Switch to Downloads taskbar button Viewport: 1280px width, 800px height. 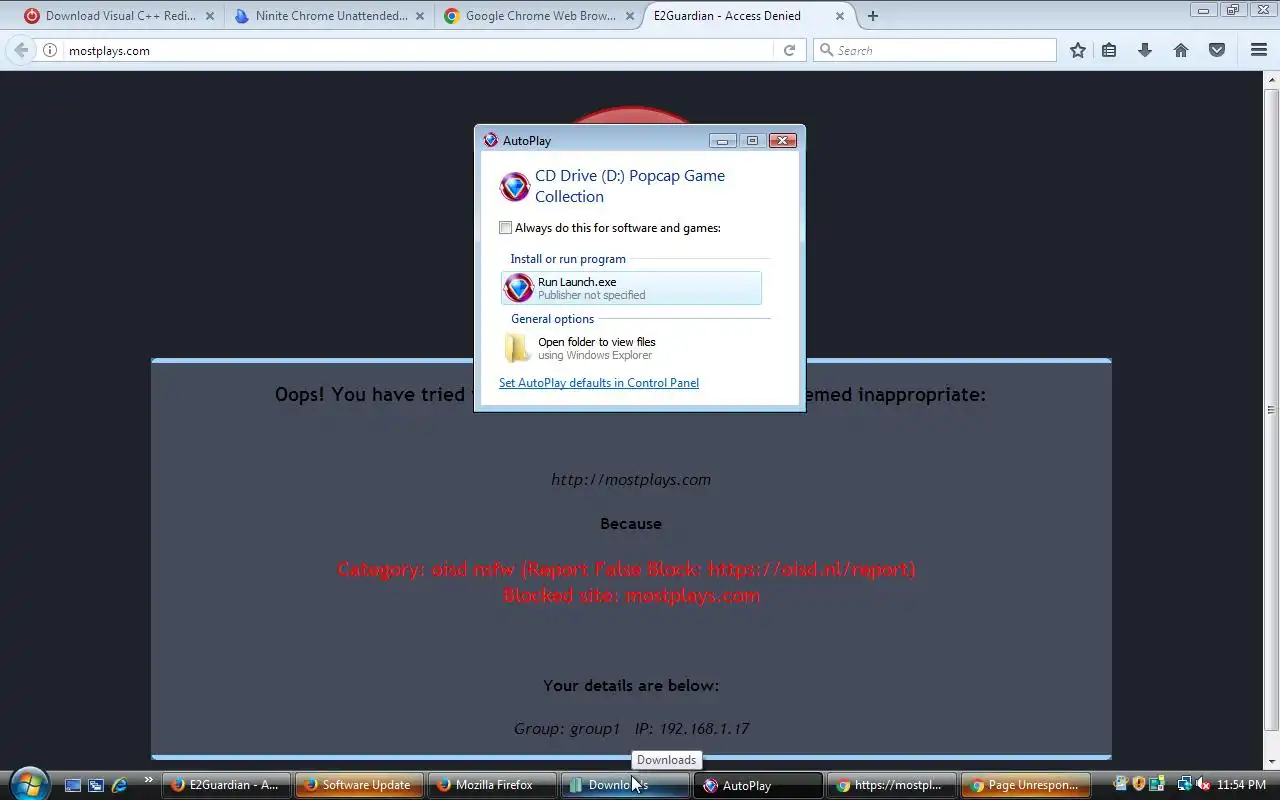point(625,785)
